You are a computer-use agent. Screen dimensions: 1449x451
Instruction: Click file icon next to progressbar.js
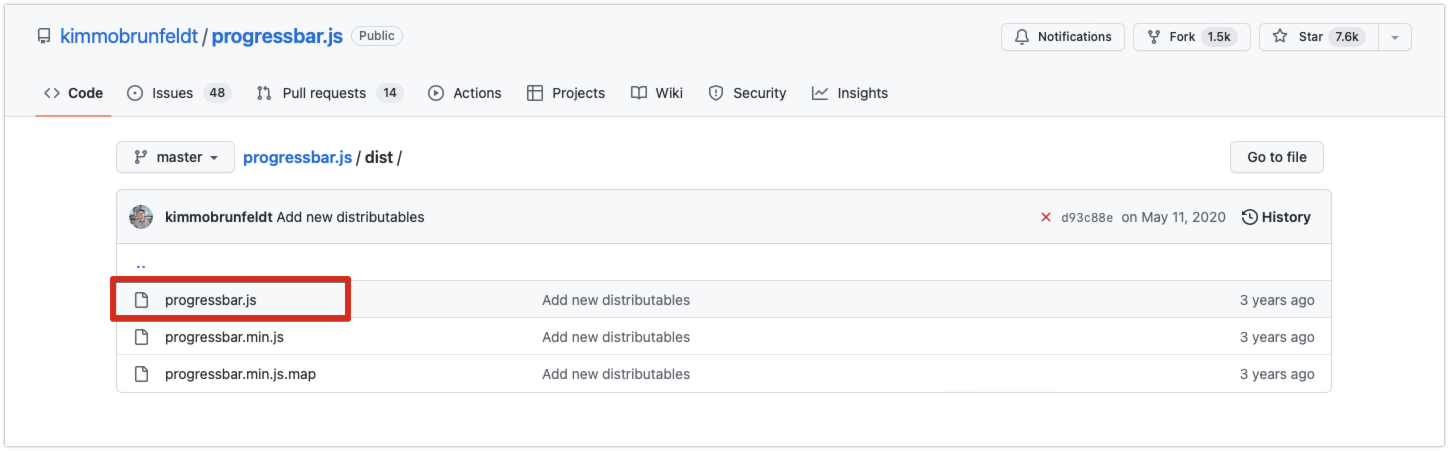tap(142, 300)
